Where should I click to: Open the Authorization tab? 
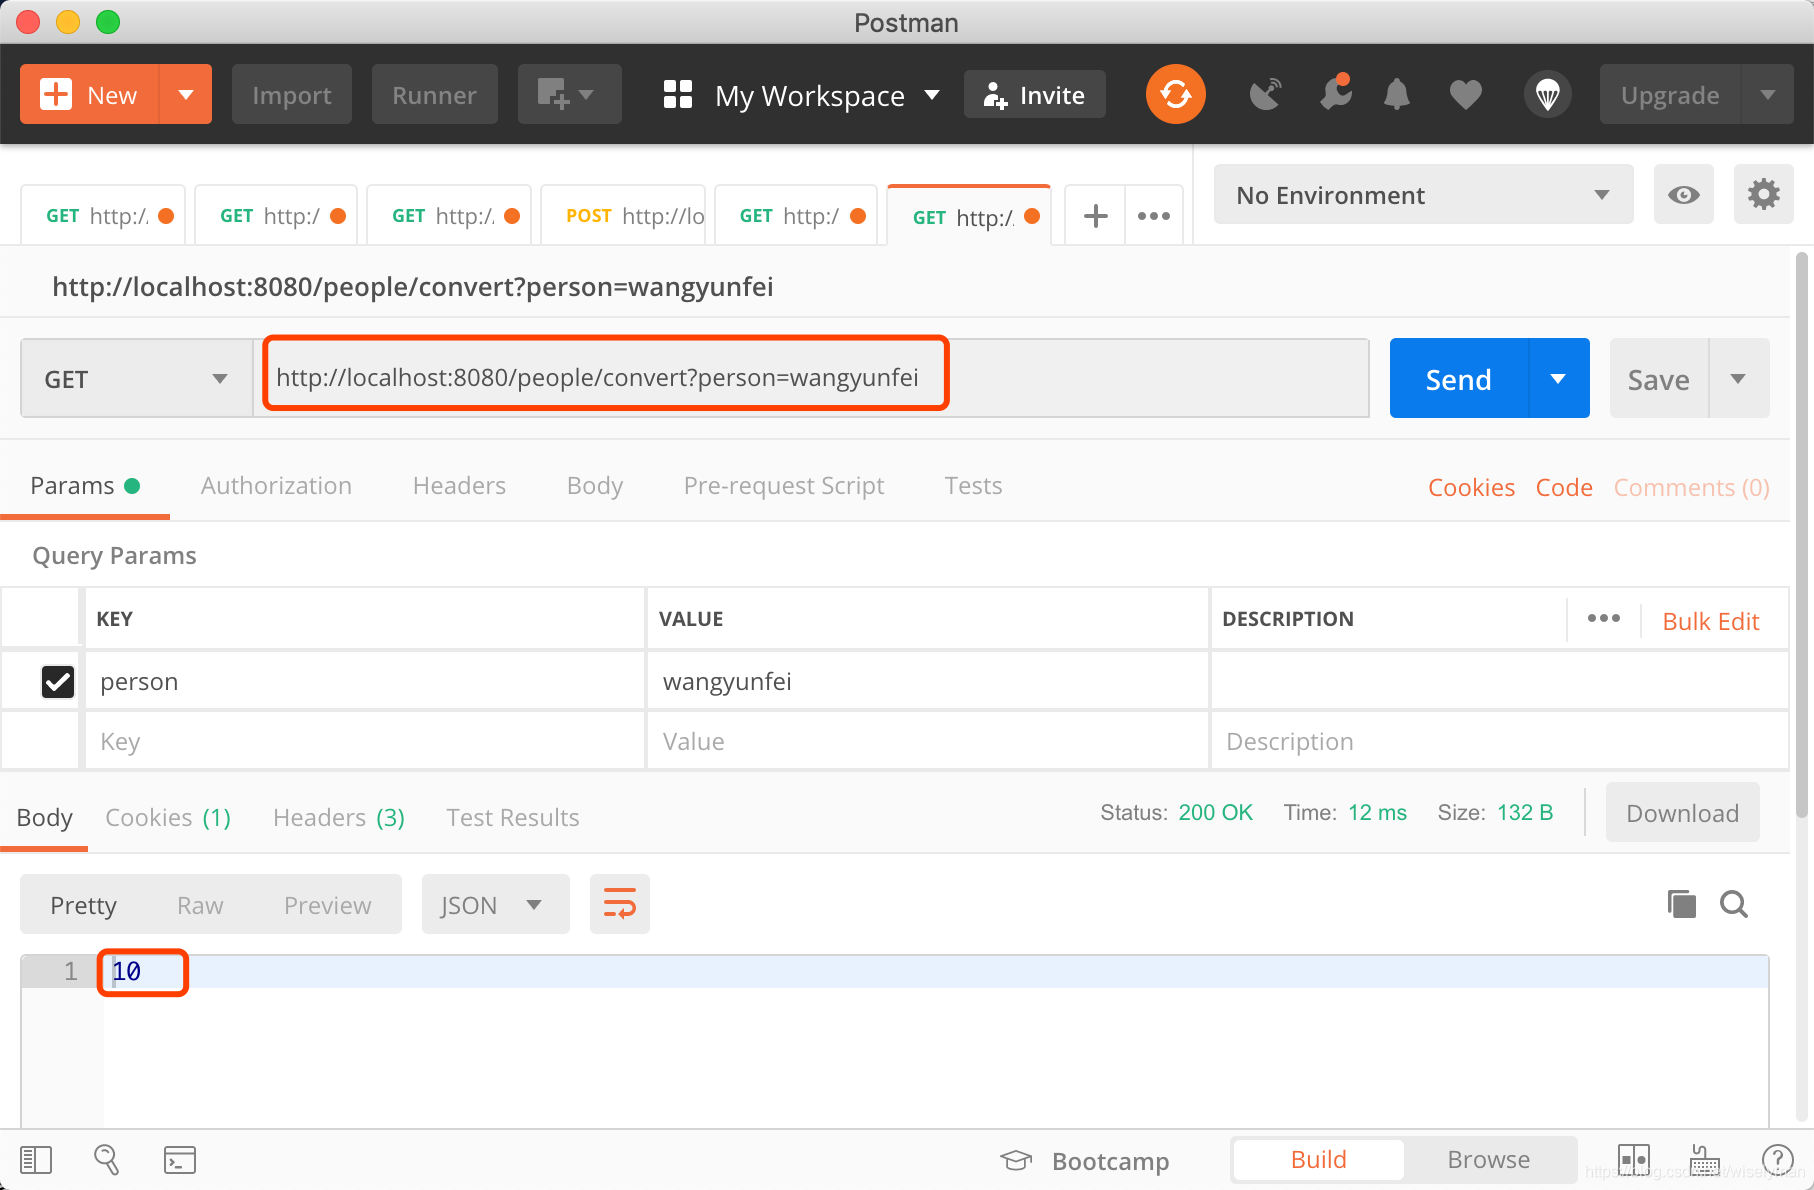tap(276, 486)
